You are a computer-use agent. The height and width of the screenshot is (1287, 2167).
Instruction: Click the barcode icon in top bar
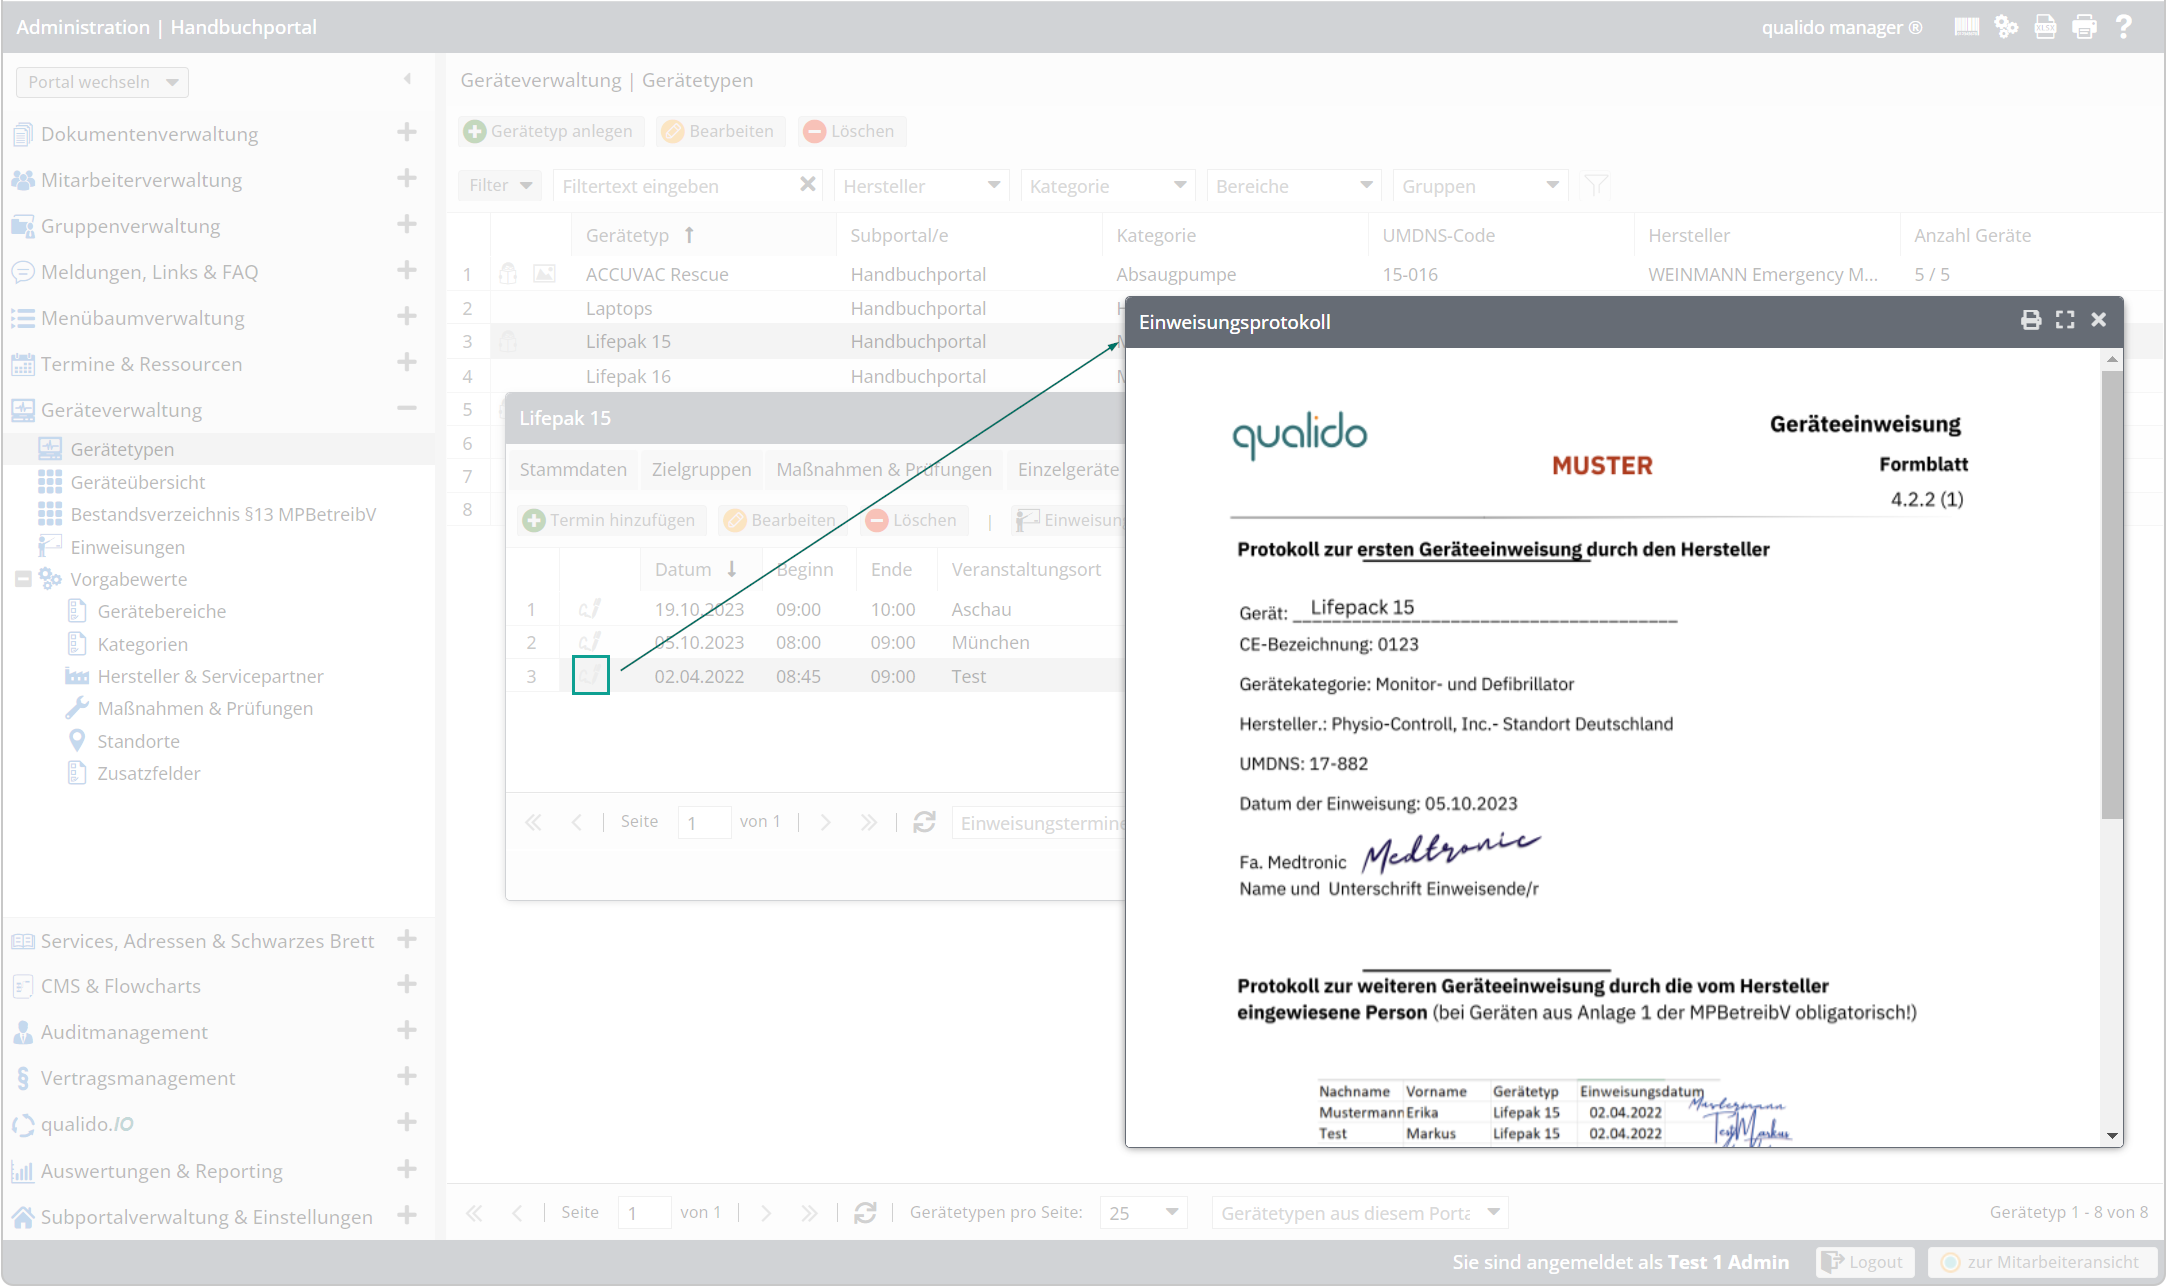click(x=1966, y=27)
